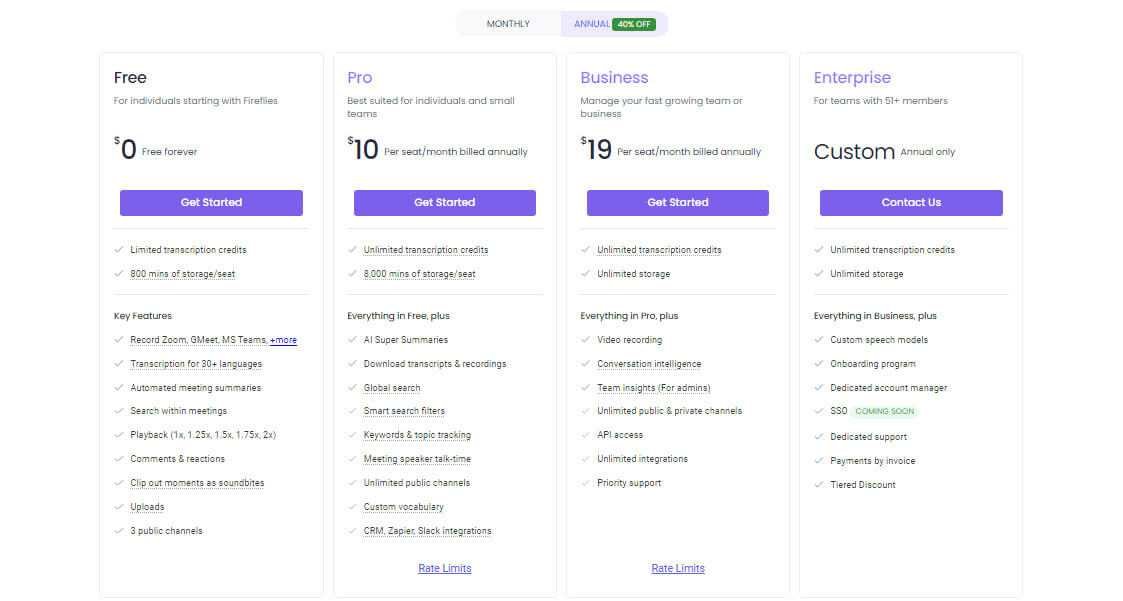Switch to Monthly billing
Viewport: 1123px width, 601px height.
tap(508, 24)
